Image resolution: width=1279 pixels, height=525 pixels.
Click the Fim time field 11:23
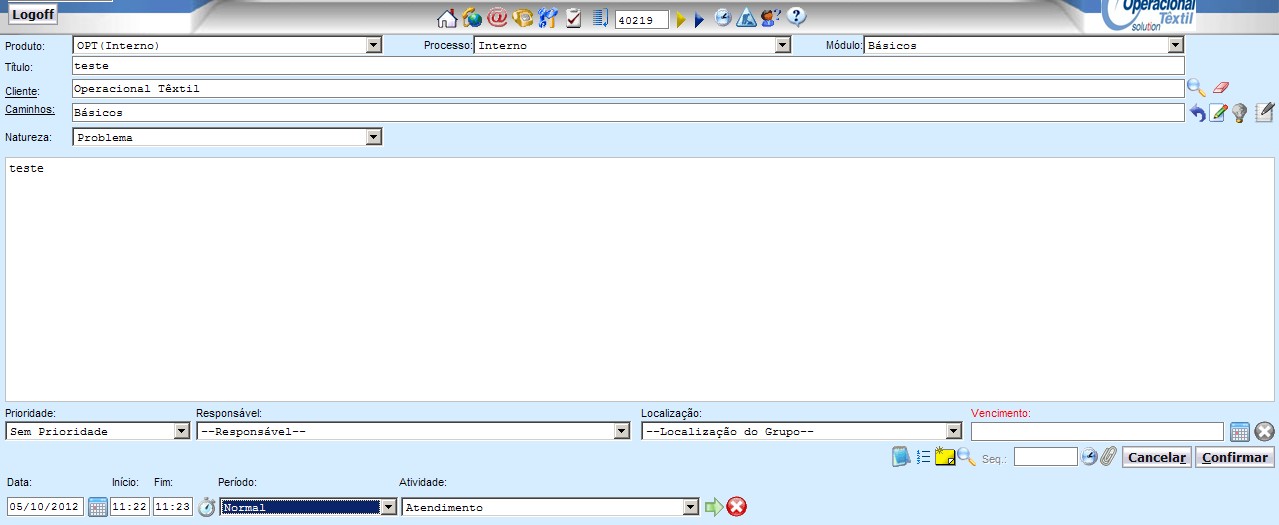pyautogui.click(x=173, y=507)
